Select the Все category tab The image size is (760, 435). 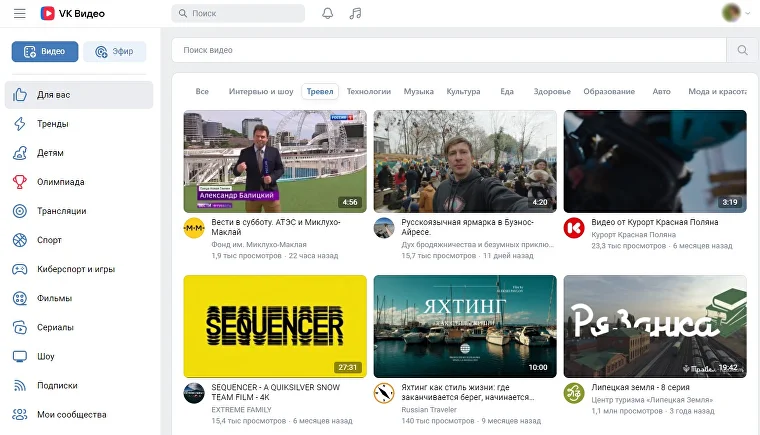(x=202, y=91)
